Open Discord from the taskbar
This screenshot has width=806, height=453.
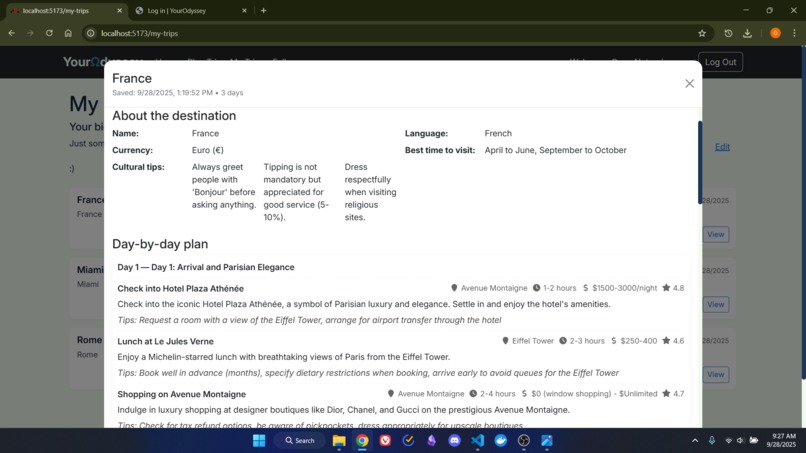coord(454,441)
